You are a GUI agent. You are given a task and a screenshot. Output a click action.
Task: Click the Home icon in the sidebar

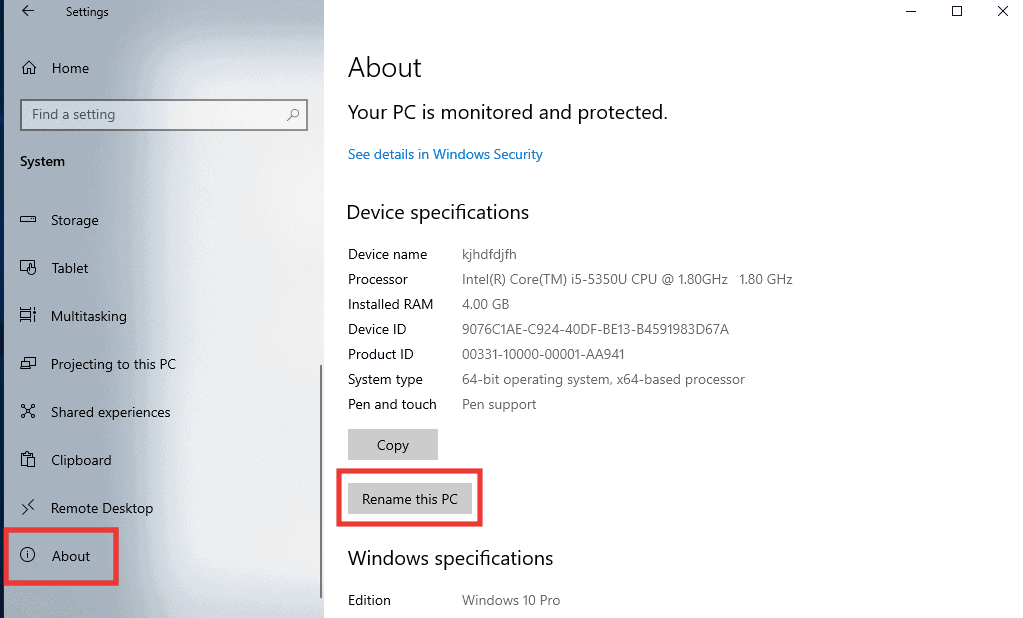(x=27, y=68)
